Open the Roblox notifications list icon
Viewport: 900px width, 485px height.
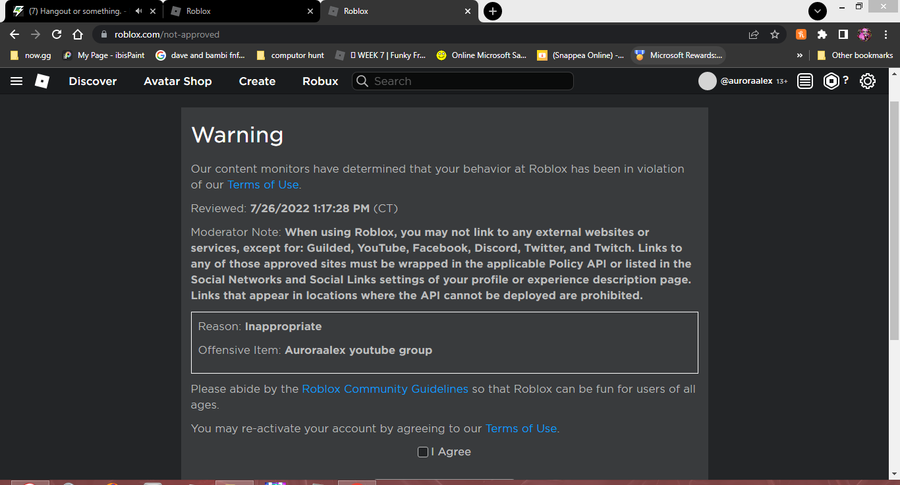(805, 81)
